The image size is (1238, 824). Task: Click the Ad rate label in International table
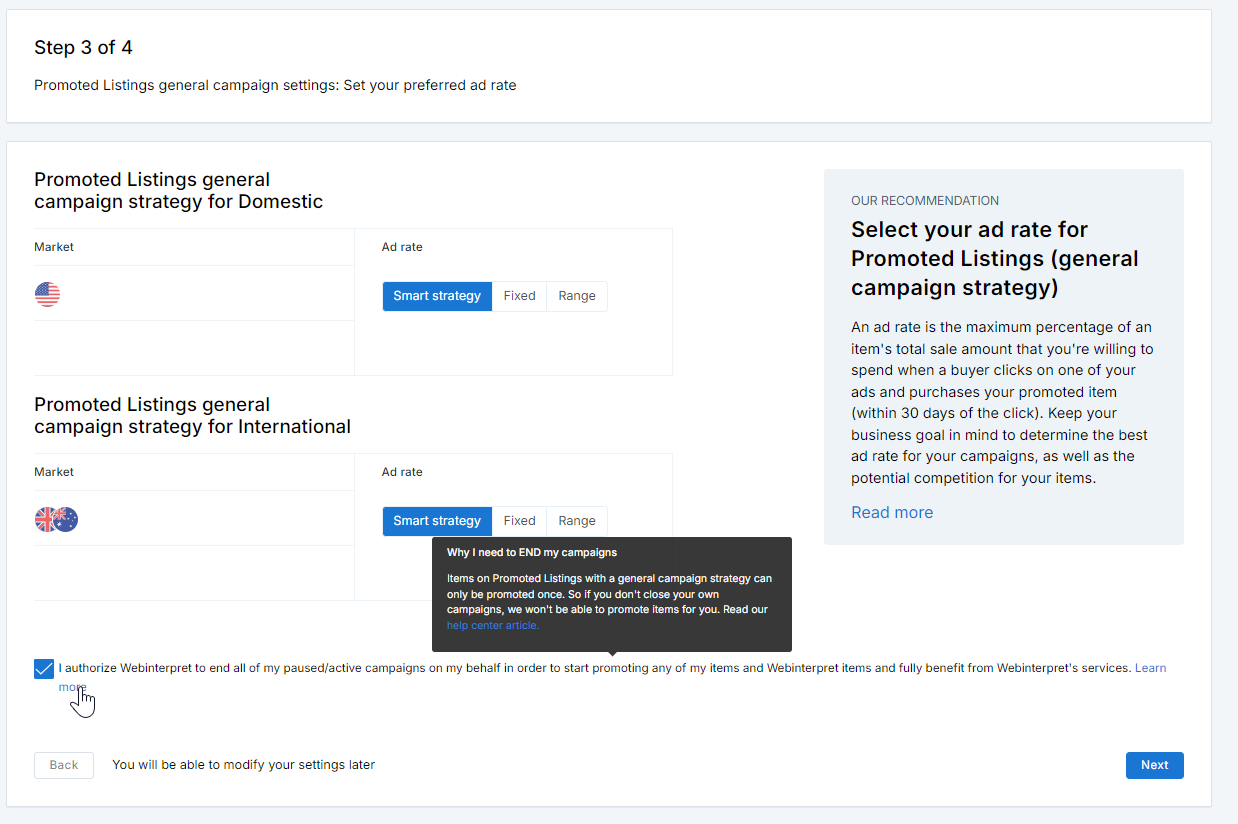tap(402, 472)
